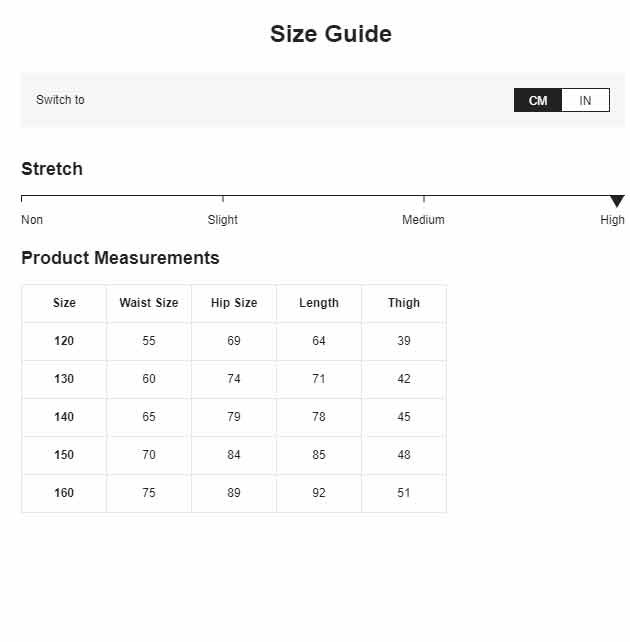Select the CM unit option
This screenshot has width=630, height=642.
point(538,100)
